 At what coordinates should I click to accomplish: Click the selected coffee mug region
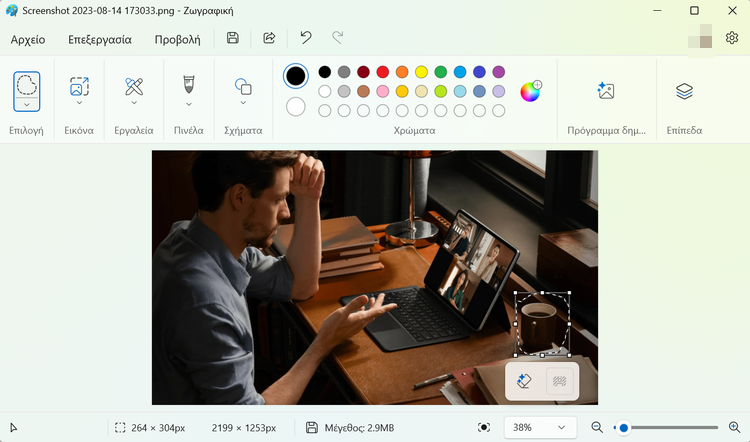(542, 324)
